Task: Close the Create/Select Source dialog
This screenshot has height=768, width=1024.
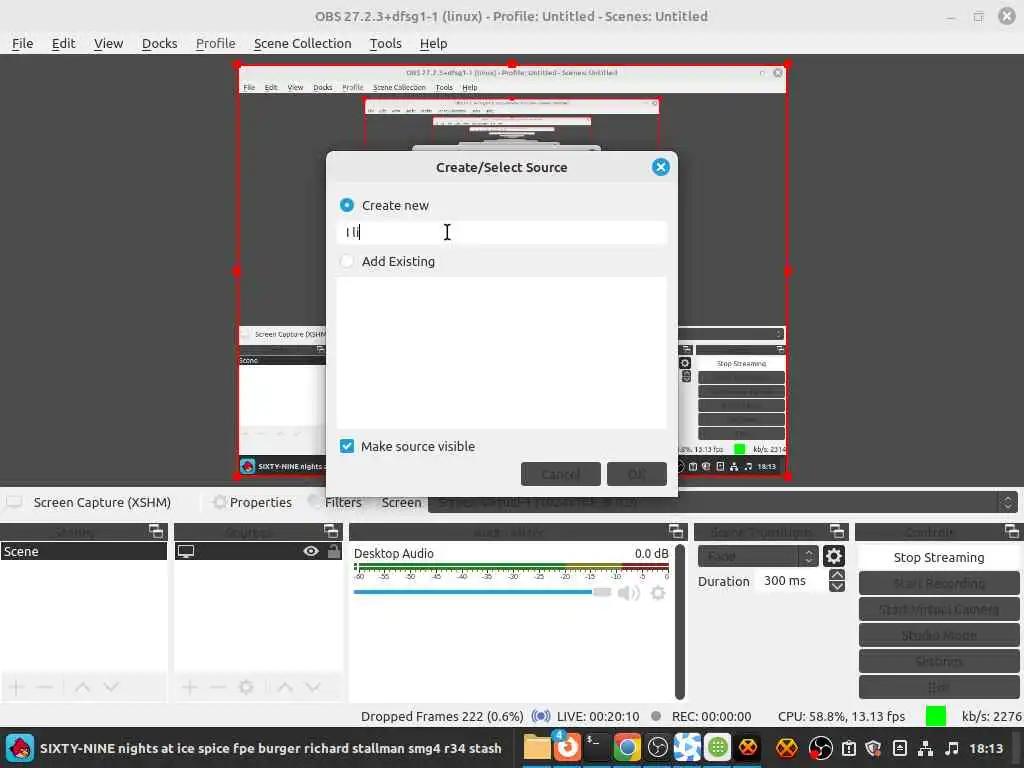Action: click(660, 167)
